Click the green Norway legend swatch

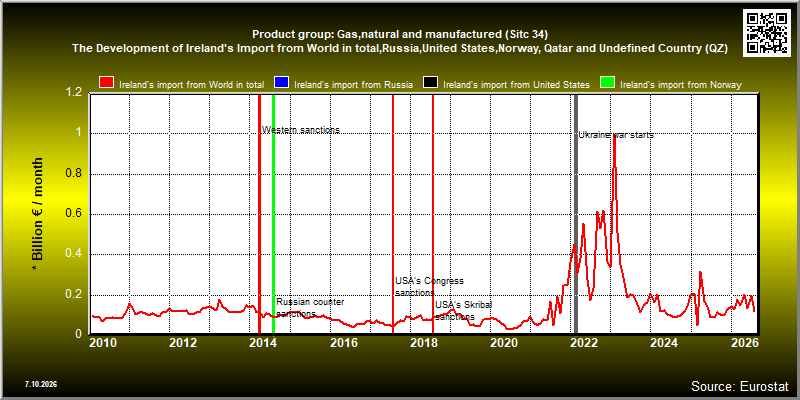click(x=607, y=83)
